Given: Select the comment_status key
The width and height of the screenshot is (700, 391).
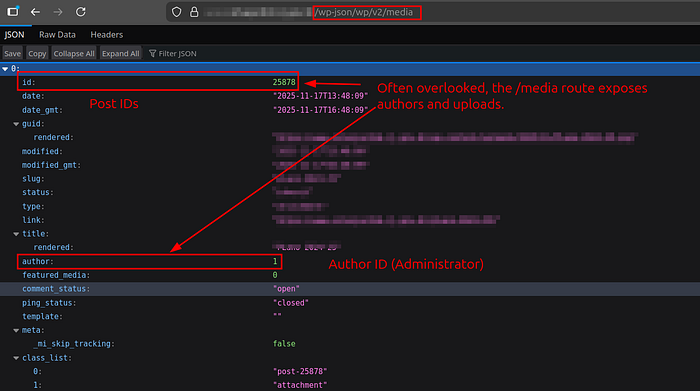Looking at the screenshot, I should point(56,289).
